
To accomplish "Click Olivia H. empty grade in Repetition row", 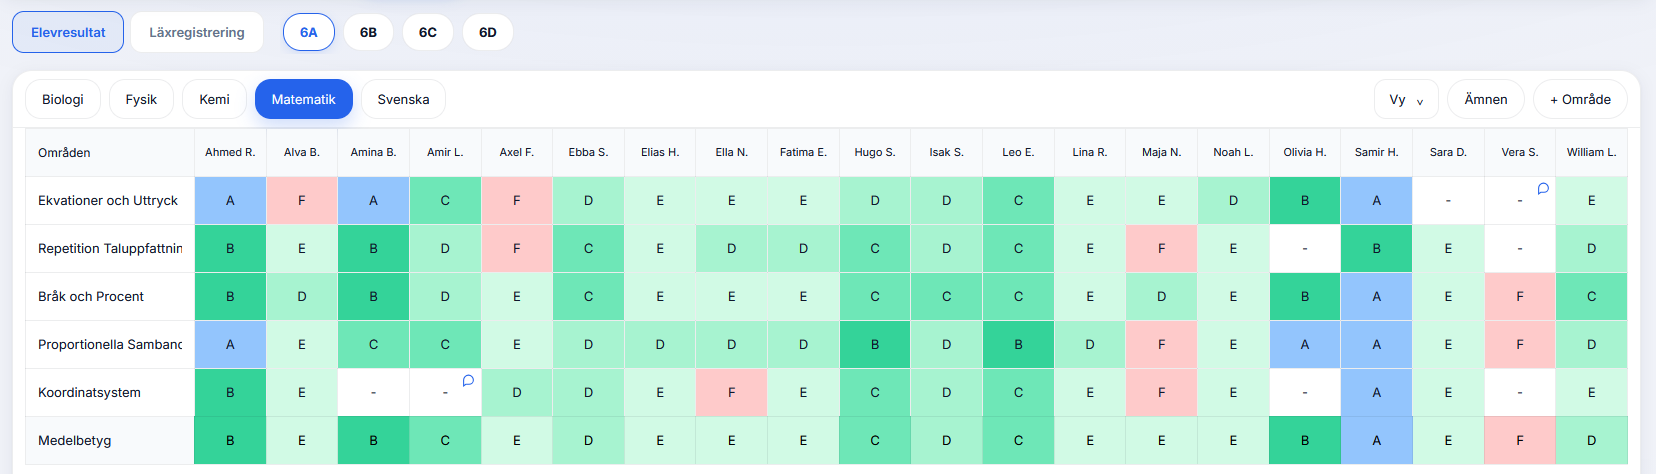I will [x=1305, y=248].
